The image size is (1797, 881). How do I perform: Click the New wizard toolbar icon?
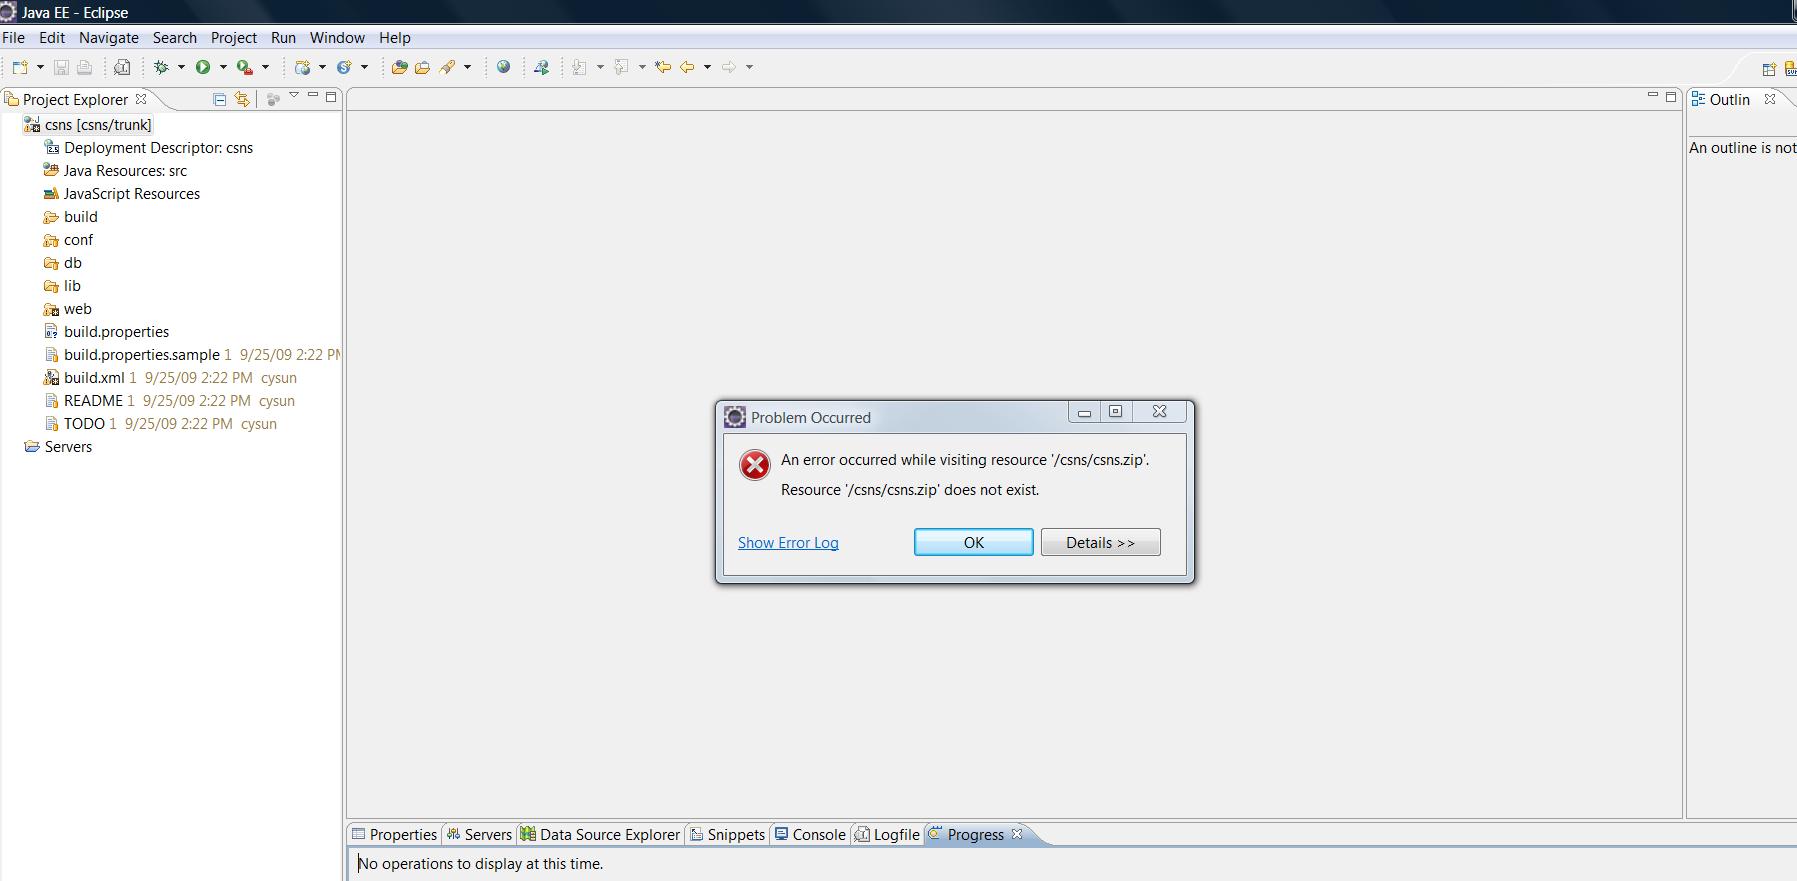pos(20,67)
